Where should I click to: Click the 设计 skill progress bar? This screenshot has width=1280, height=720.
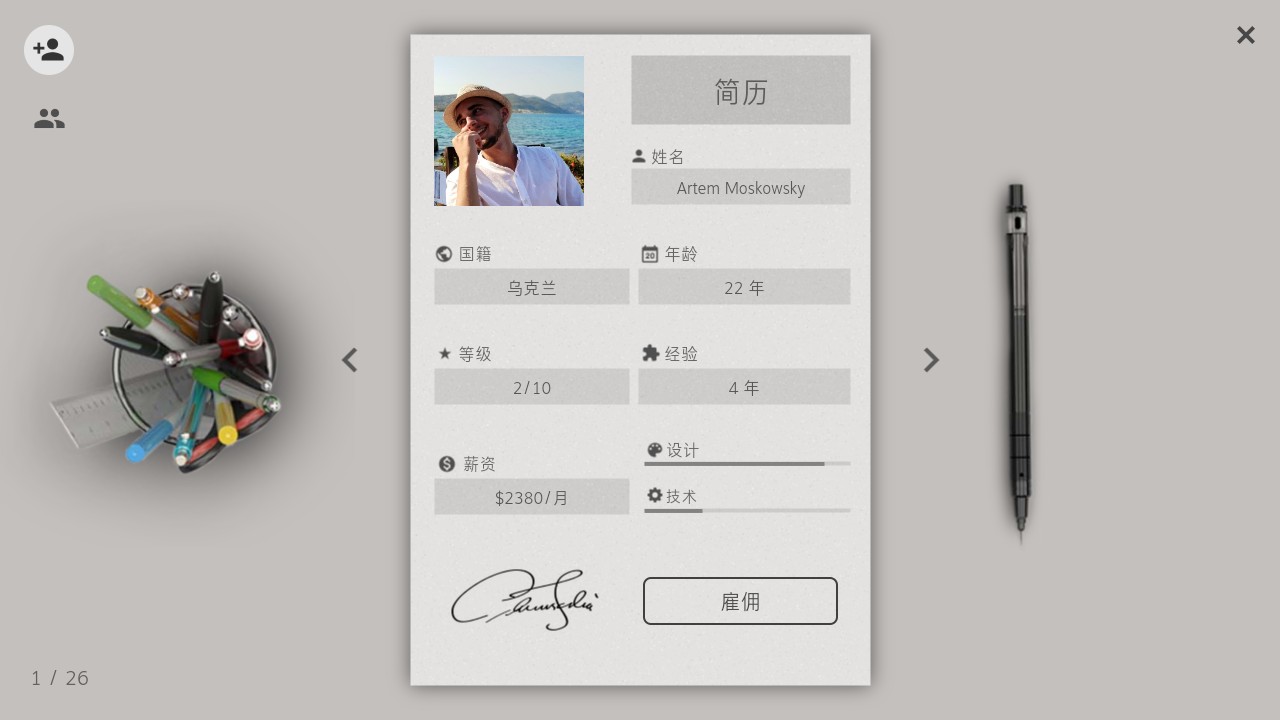click(747, 464)
